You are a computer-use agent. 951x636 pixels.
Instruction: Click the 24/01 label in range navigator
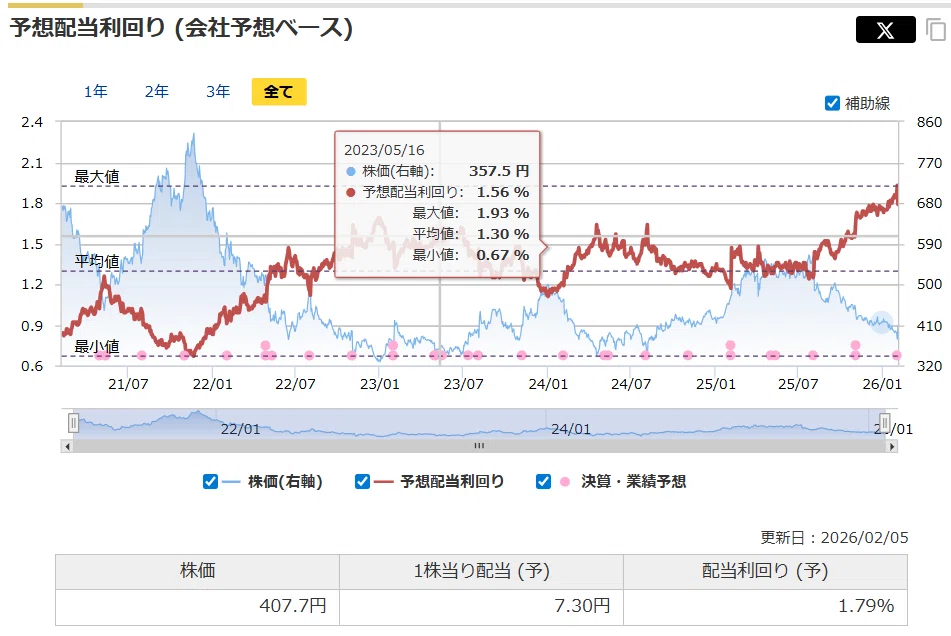[x=571, y=429]
